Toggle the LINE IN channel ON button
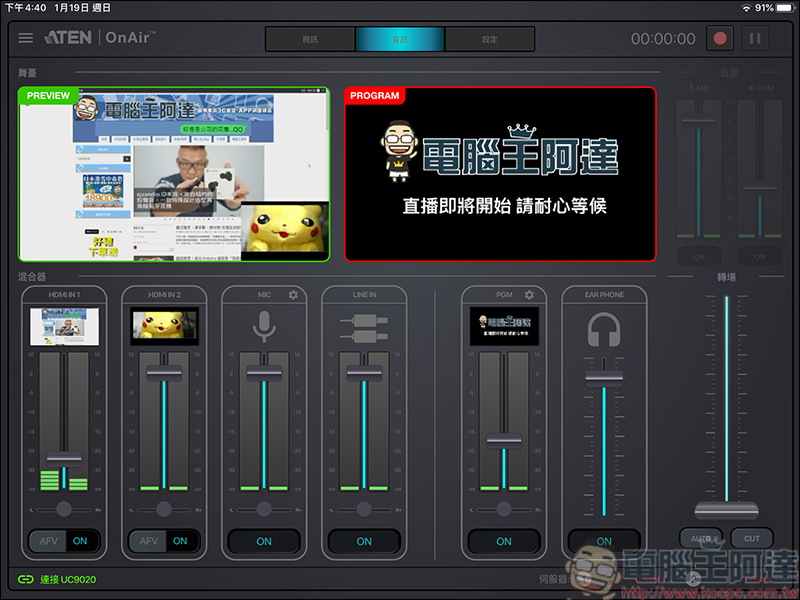The height and width of the screenshot is (600, 800). pyautogui.click(x=364, y=541)
